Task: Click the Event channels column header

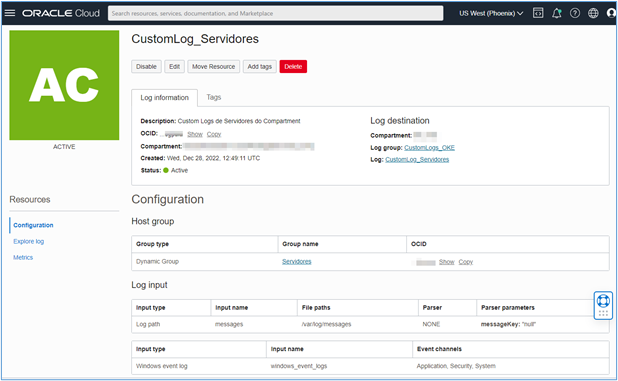Action: [439, 349]
